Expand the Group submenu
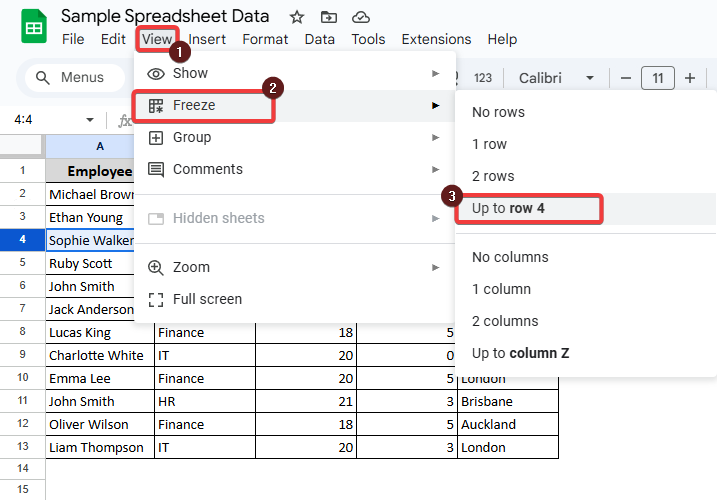This screenshot has height=500, width=717. (435, 137)
